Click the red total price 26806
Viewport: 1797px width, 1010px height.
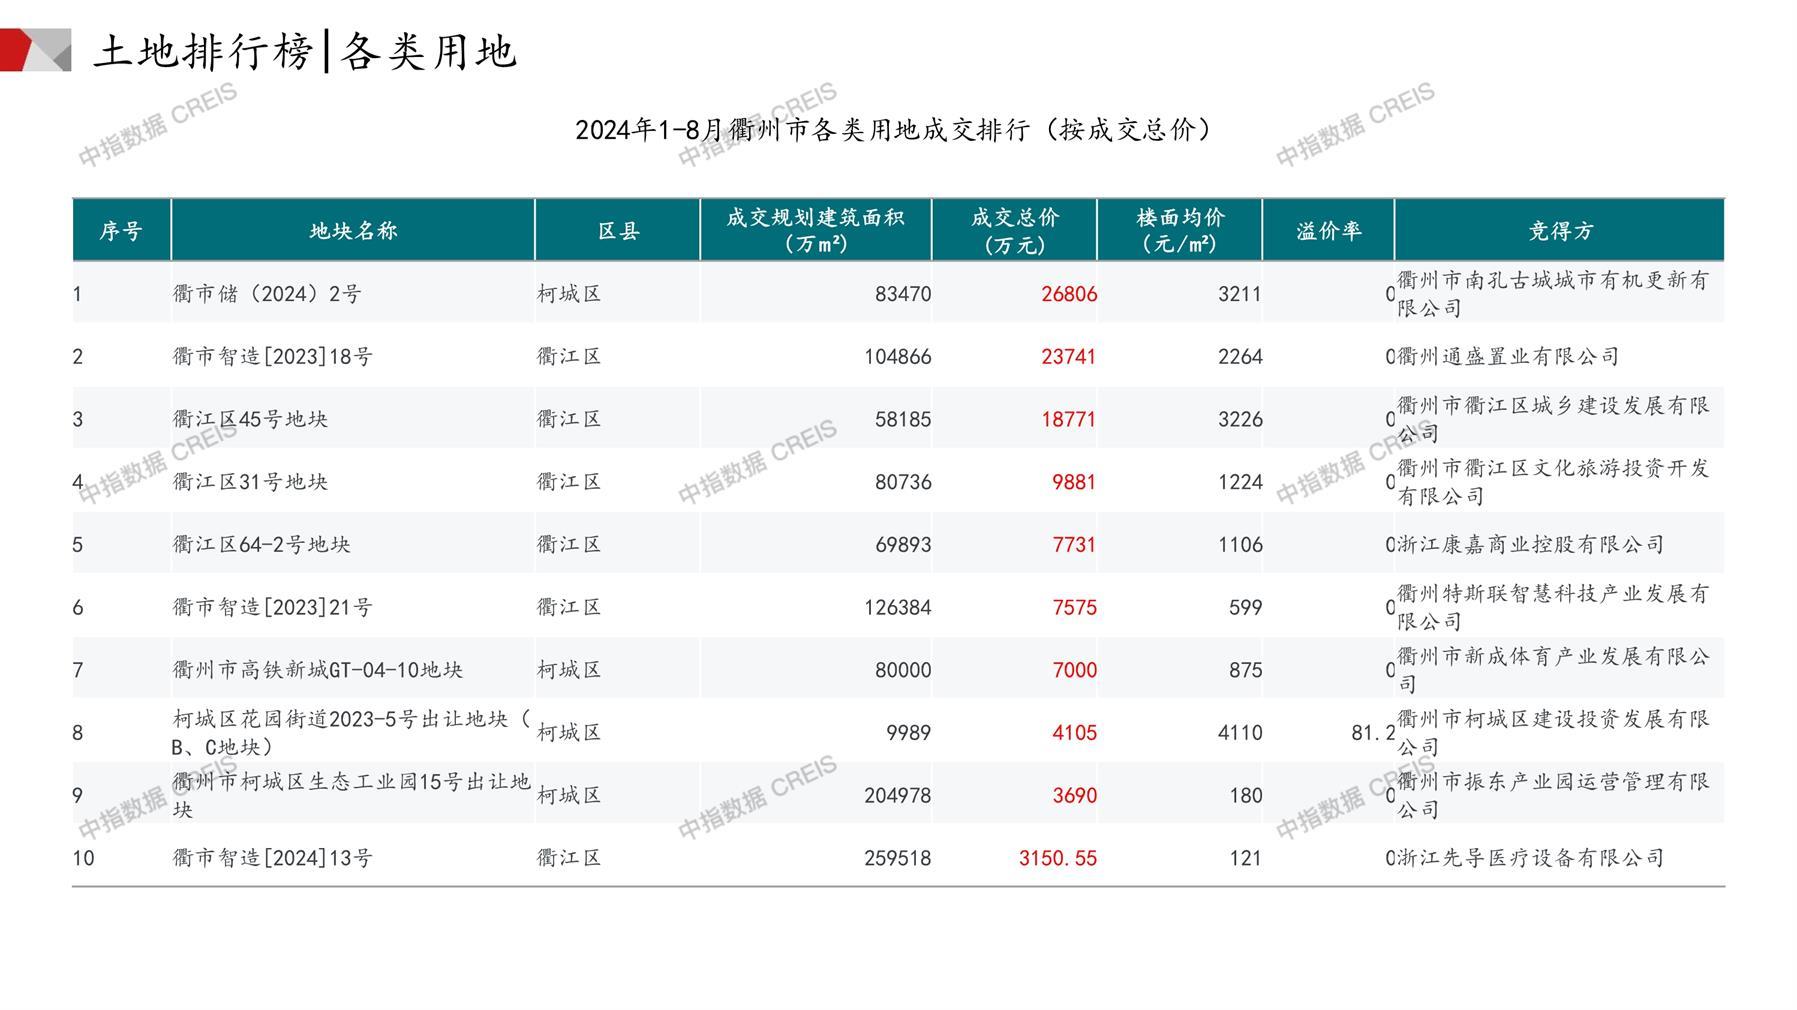(x=1068, y=294)
